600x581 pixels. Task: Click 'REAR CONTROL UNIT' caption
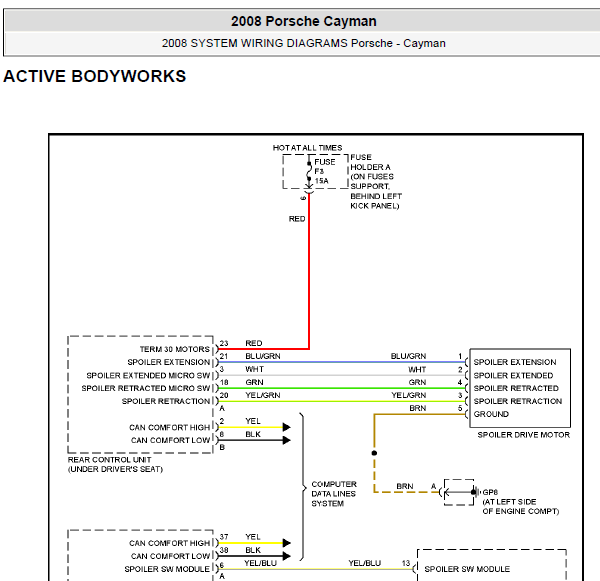[x=109, y=459]
